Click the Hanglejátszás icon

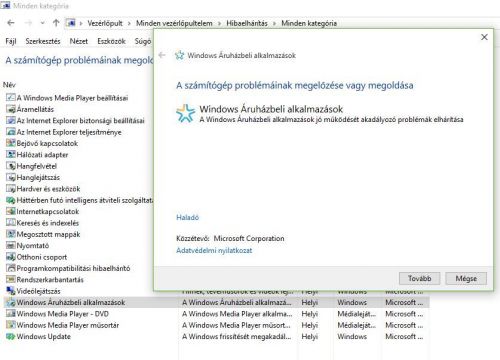[11, 177]
